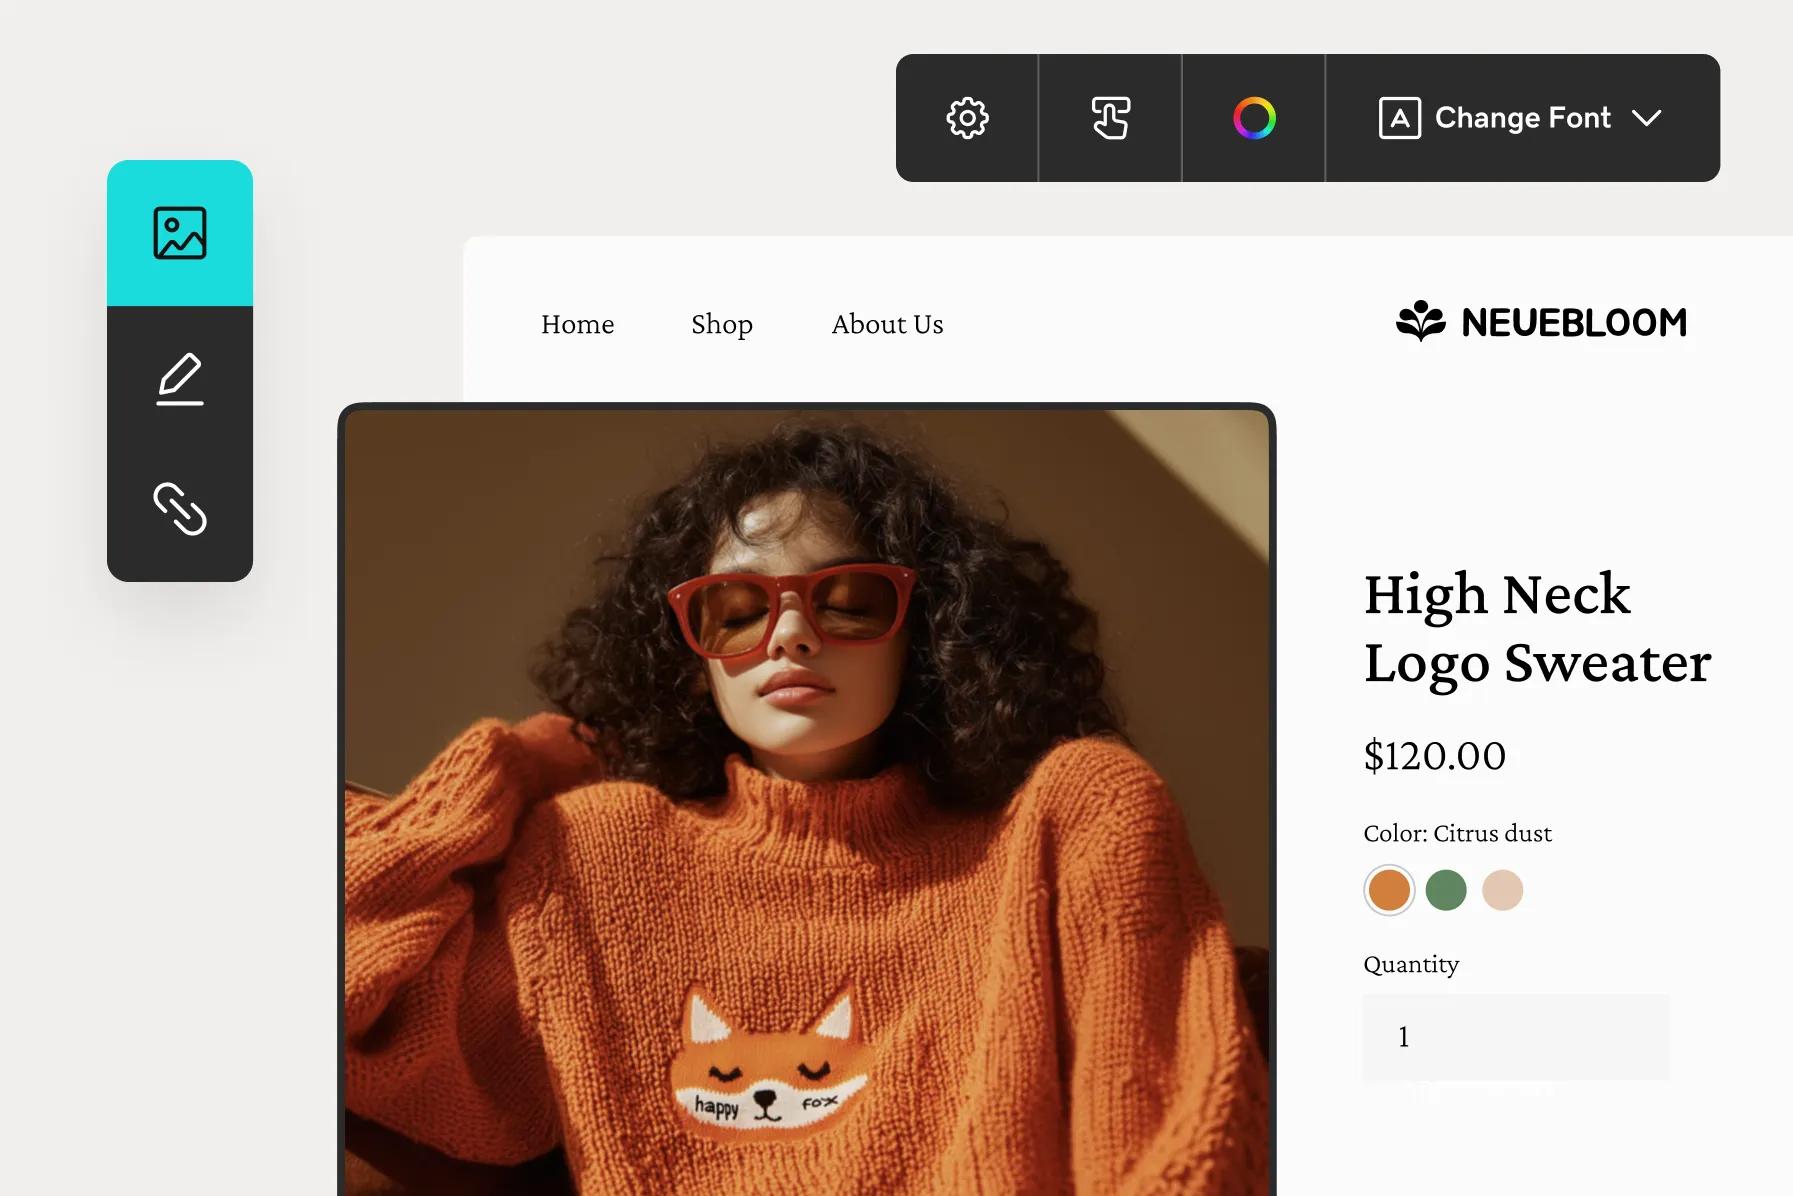Select the text styling tool
Screen dimensions: 1793x1196
click(x=1110, y=117)
